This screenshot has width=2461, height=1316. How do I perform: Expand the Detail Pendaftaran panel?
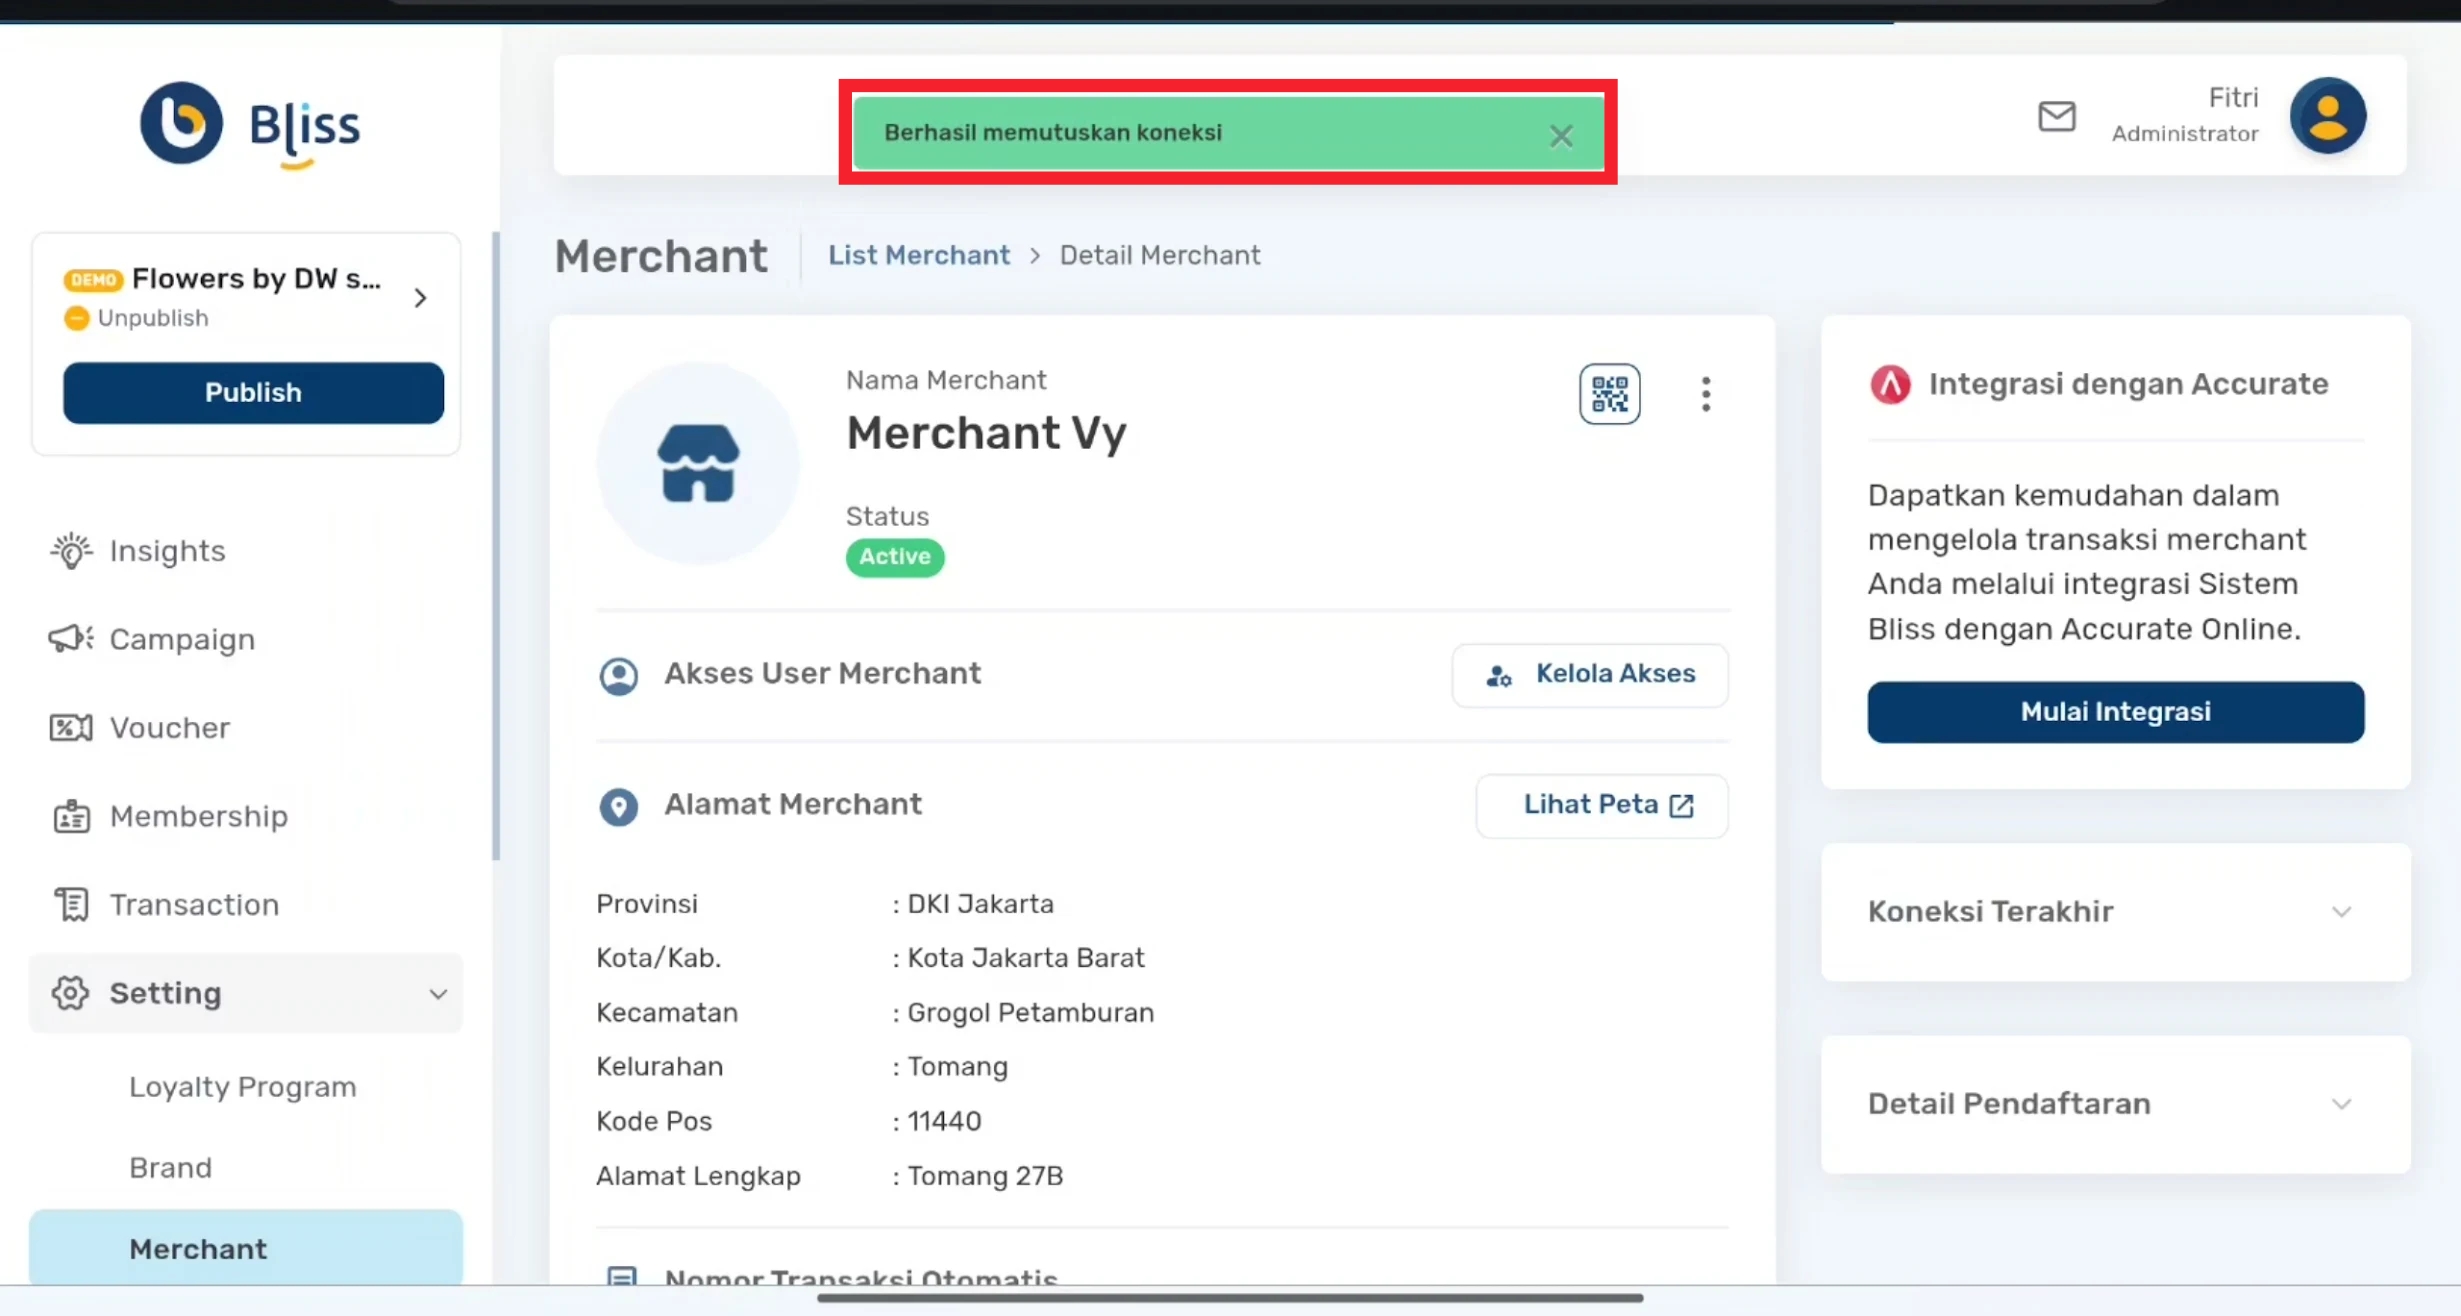point(2340,1104)
